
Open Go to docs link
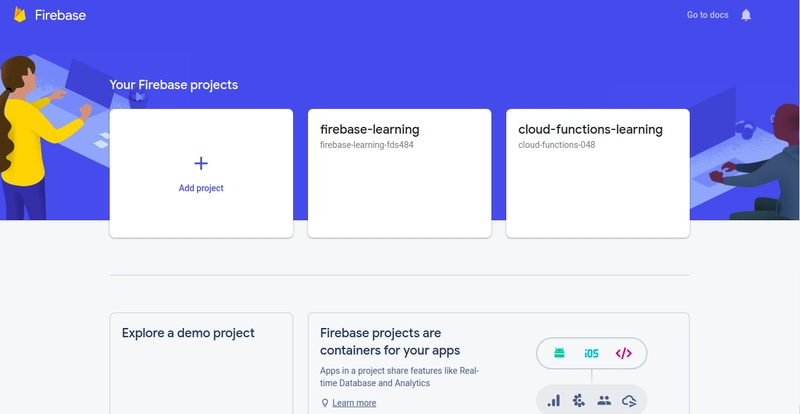707,15
